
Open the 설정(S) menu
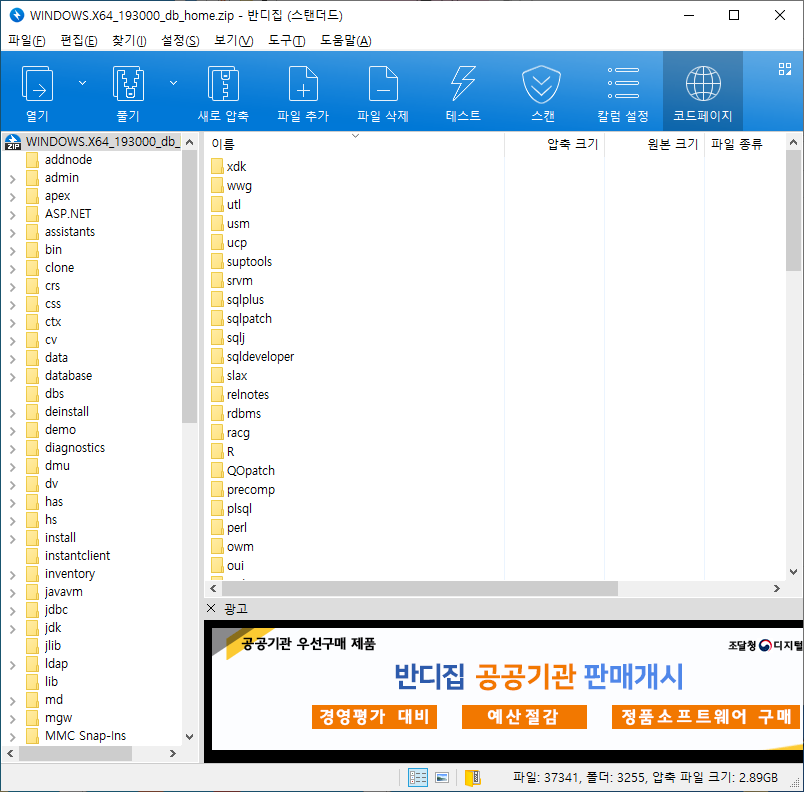[x=180, y=40]
